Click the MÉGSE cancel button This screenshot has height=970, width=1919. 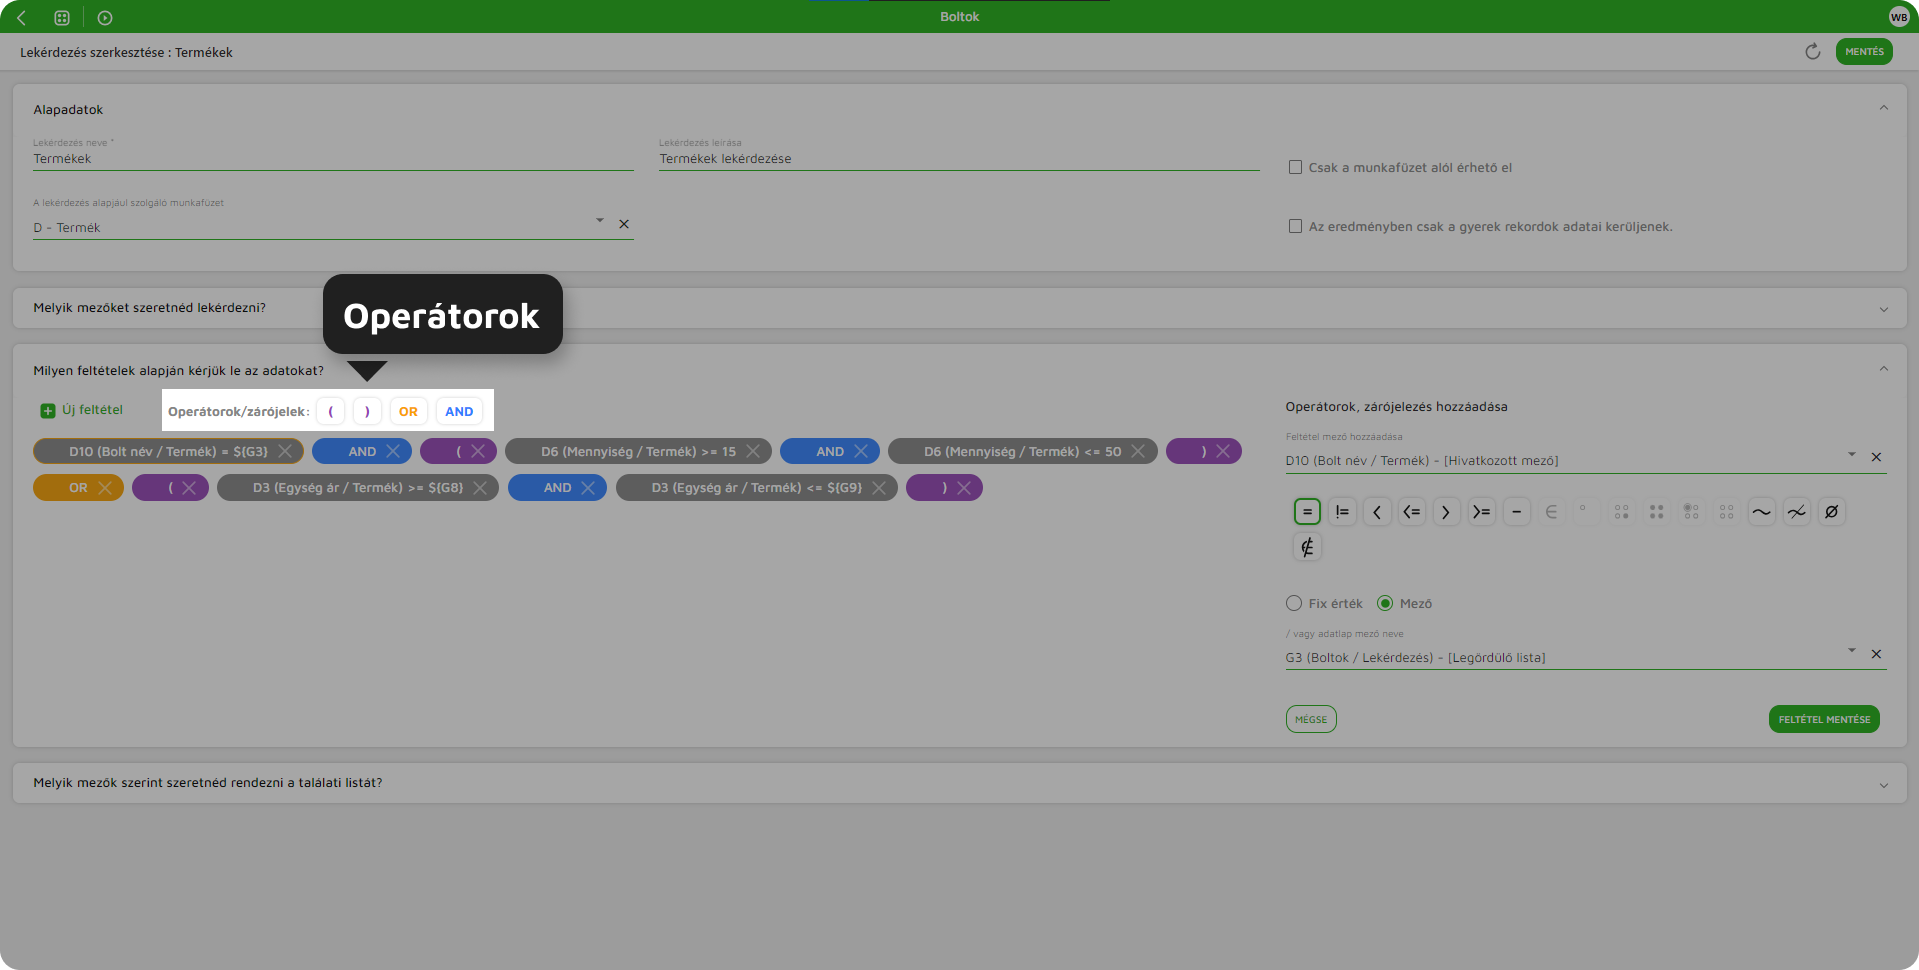pyautogui.click(x=1311, y=719)
